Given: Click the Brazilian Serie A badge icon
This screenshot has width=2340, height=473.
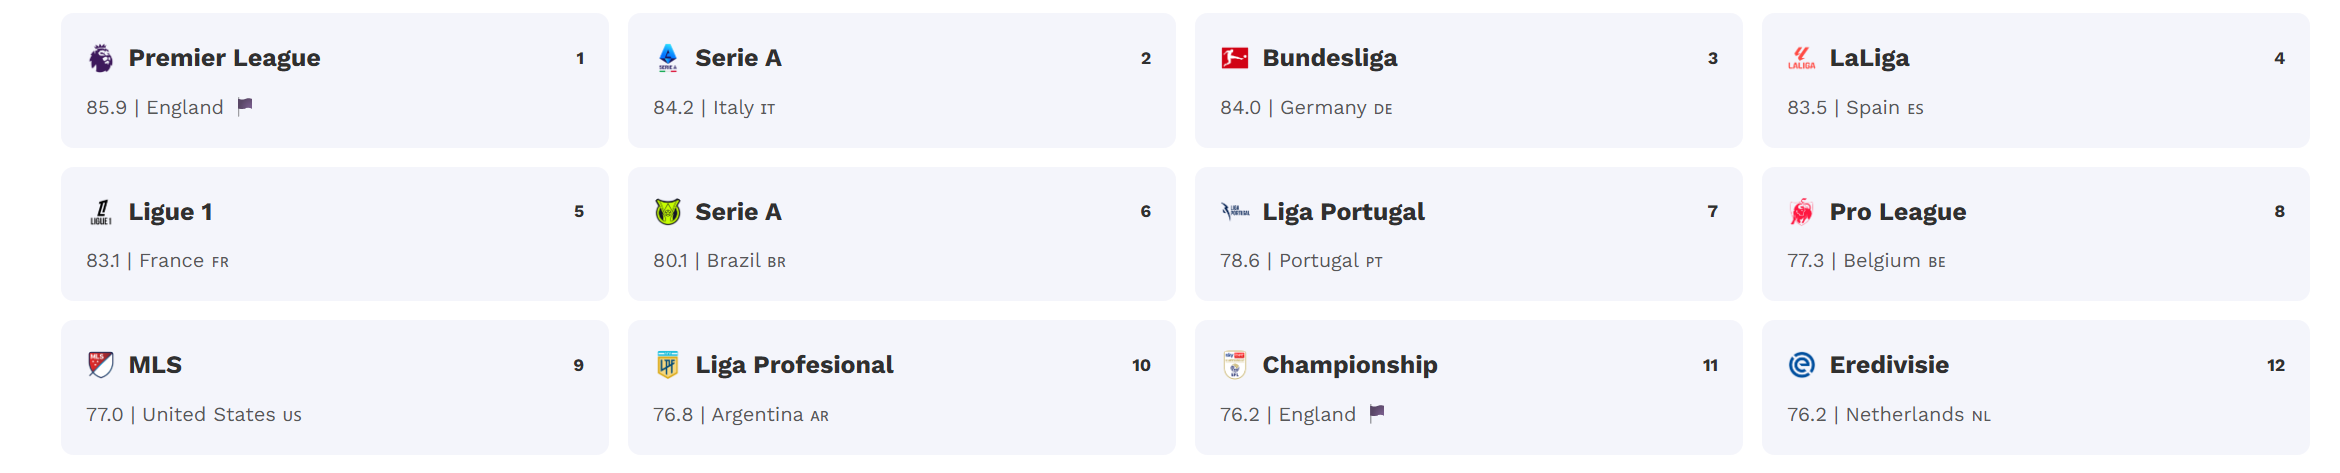Looking at the screenshot, I should tap(667, 212).
